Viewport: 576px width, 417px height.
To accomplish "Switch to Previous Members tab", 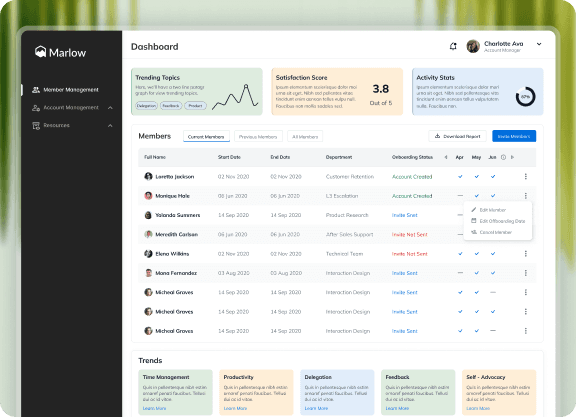I will tap(258, 136).
